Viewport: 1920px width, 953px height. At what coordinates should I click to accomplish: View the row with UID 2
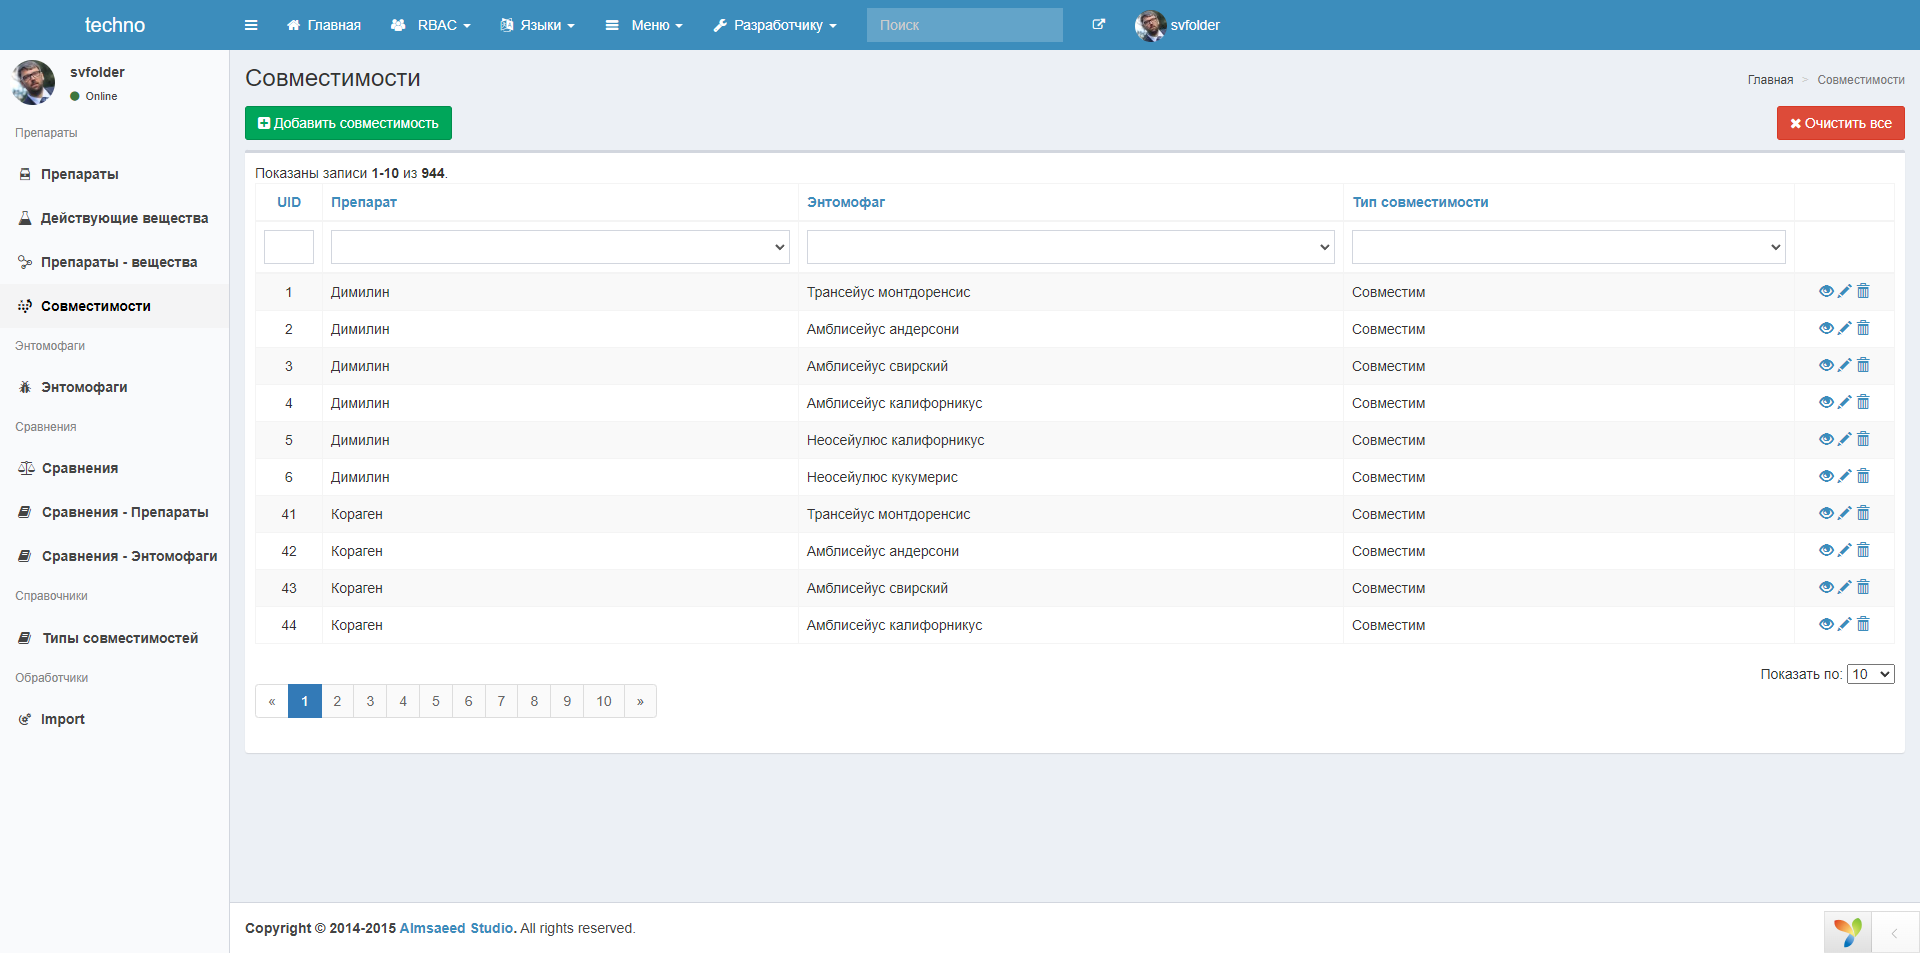click(1826, 328)
